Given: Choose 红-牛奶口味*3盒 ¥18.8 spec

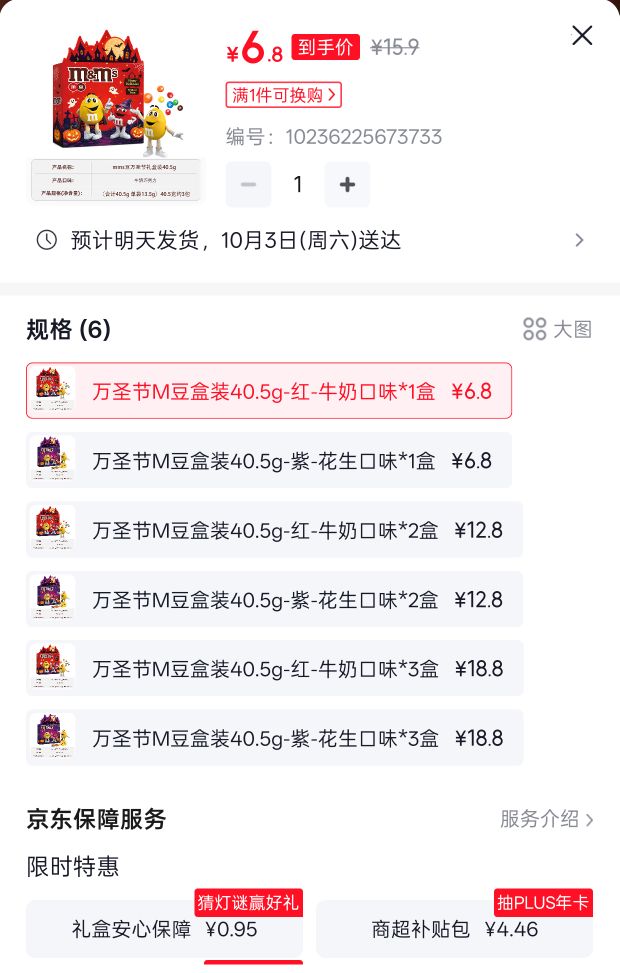Looking at the screenshot, I should tap(274, 668).
